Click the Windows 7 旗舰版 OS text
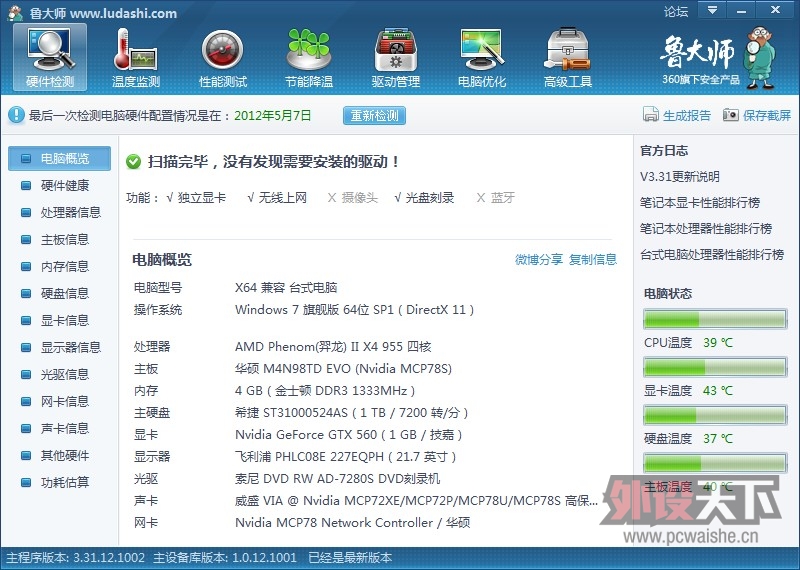The image size is (800, 570). (354, 310)
